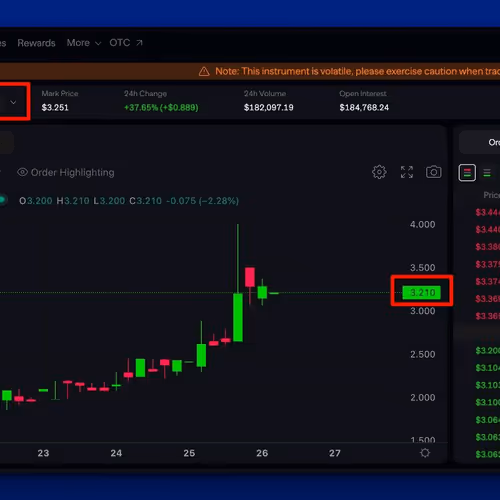Click the $3.375 ask price row
The width and height of the screenshot is (500, 500).
(488, 264)
